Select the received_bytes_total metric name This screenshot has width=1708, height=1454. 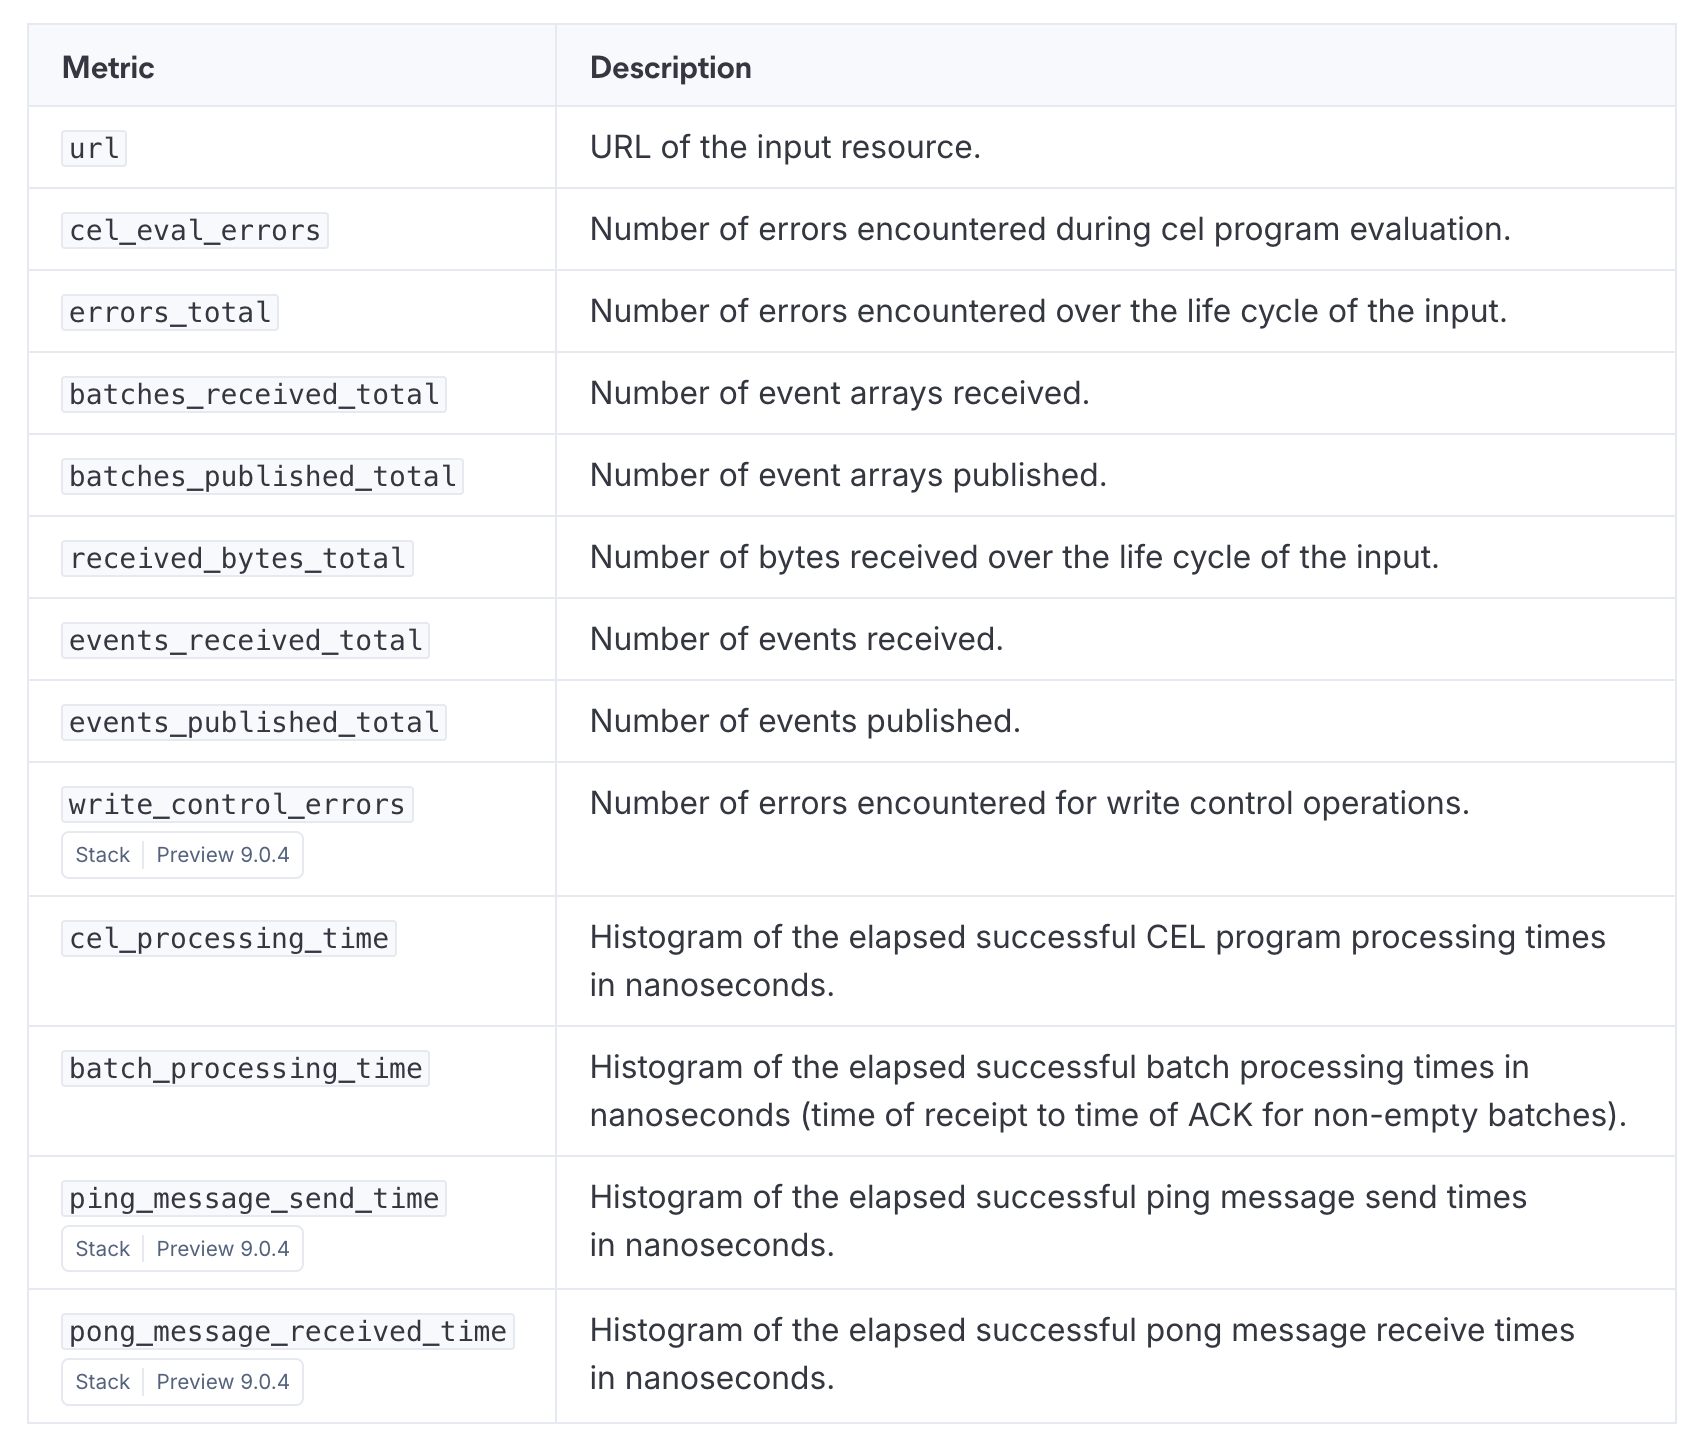237,558
